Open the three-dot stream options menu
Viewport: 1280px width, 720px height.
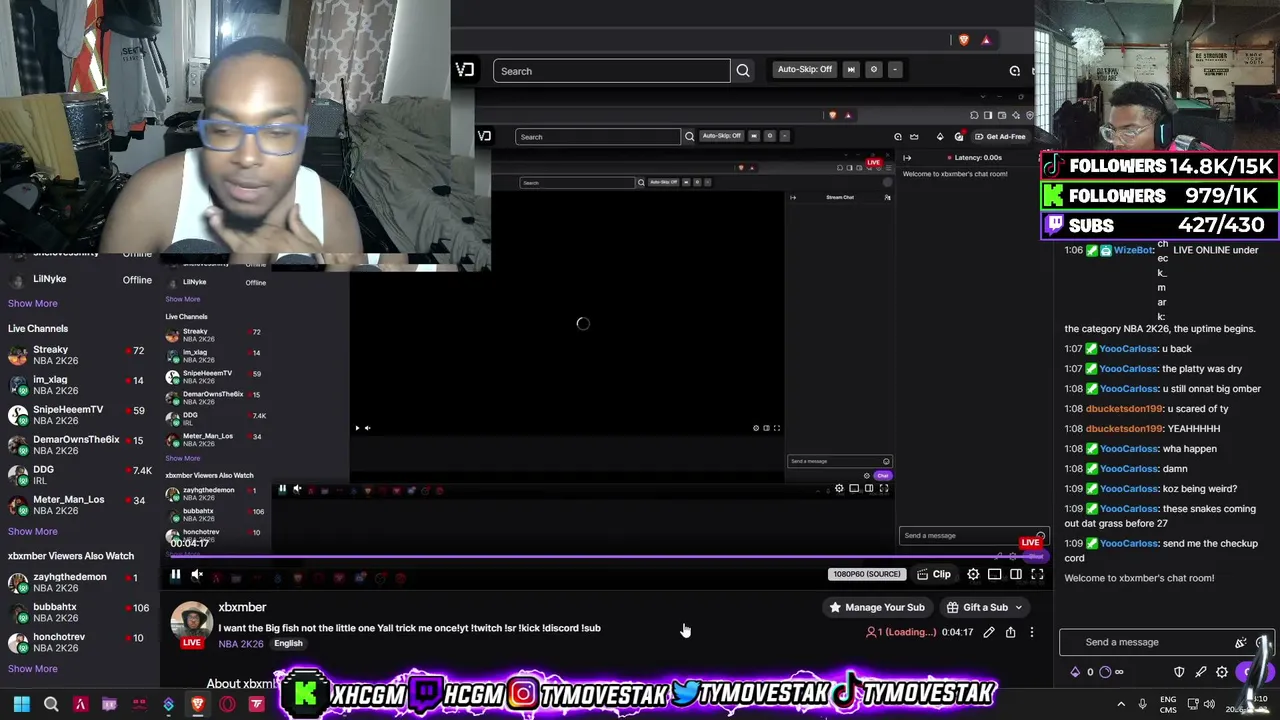click(x=1032, y=632)
